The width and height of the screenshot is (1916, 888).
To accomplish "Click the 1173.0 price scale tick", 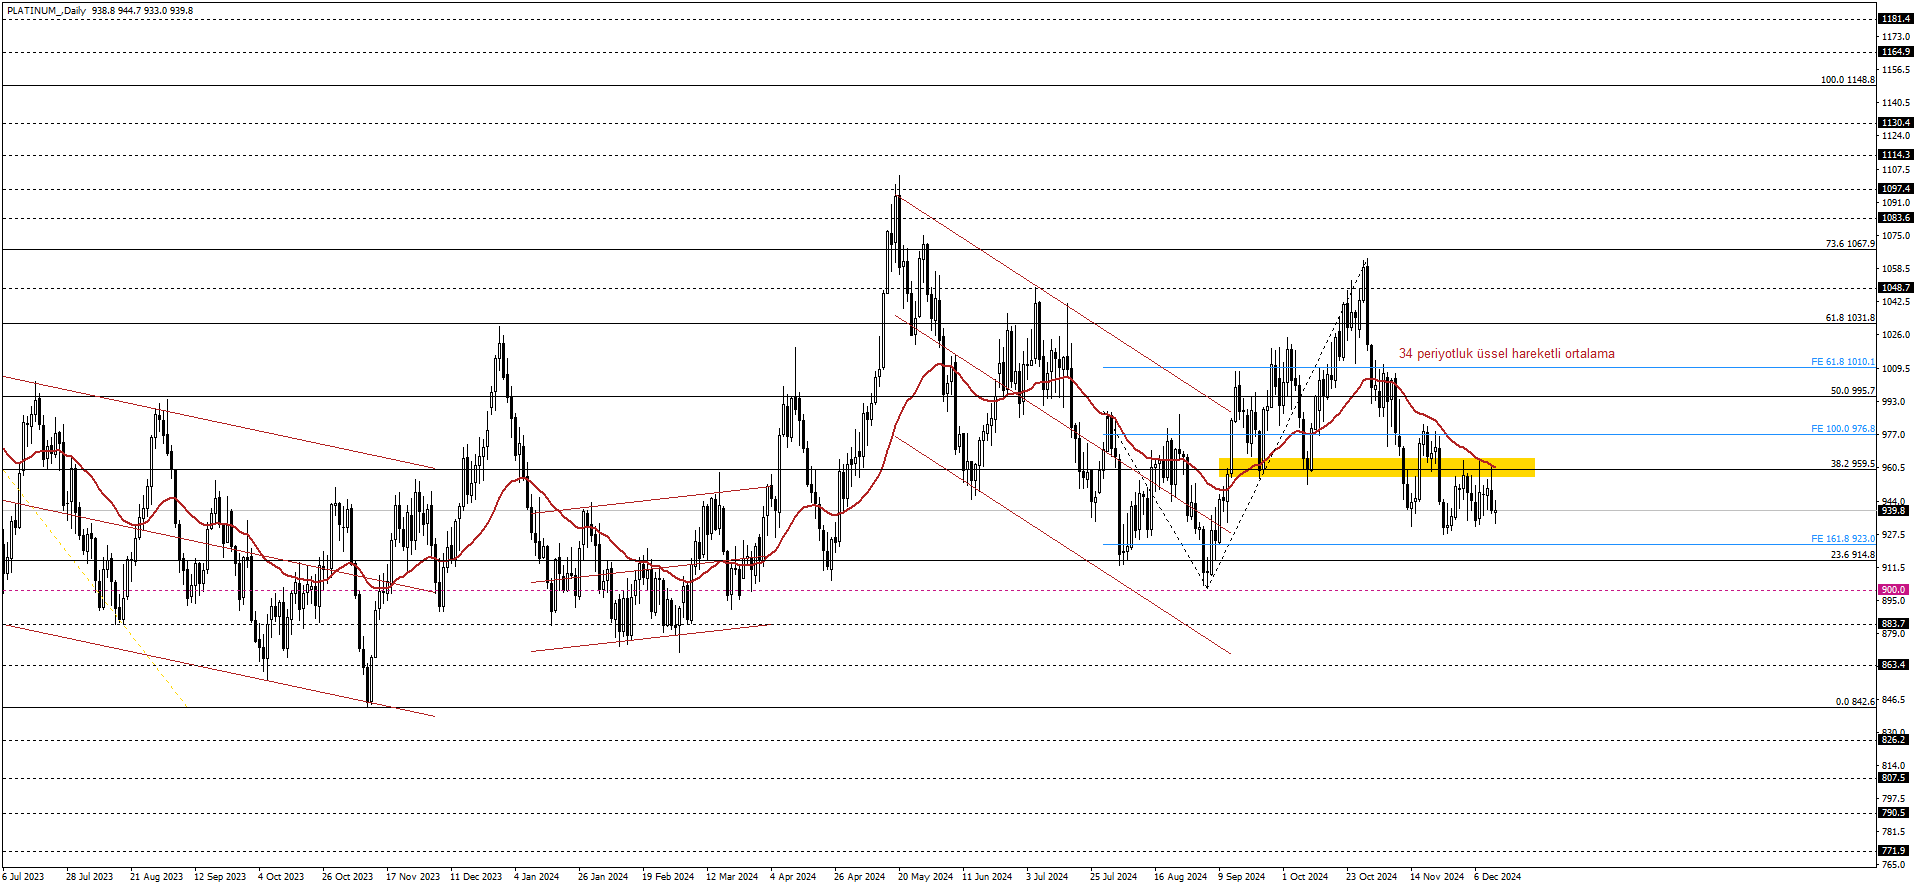I will 1895,37.
